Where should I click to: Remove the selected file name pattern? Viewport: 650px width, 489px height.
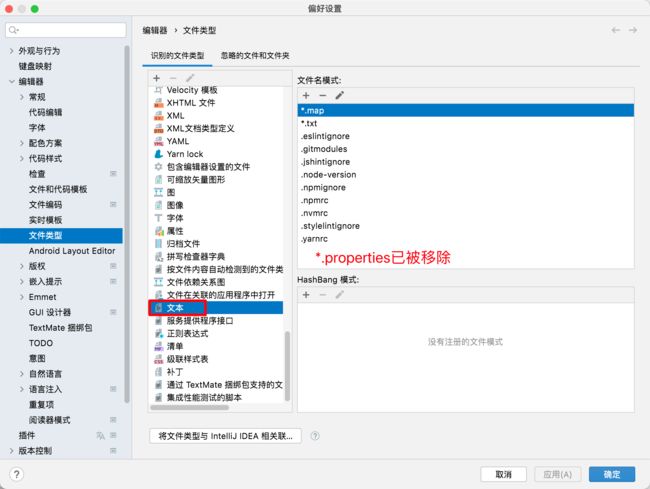323,95
